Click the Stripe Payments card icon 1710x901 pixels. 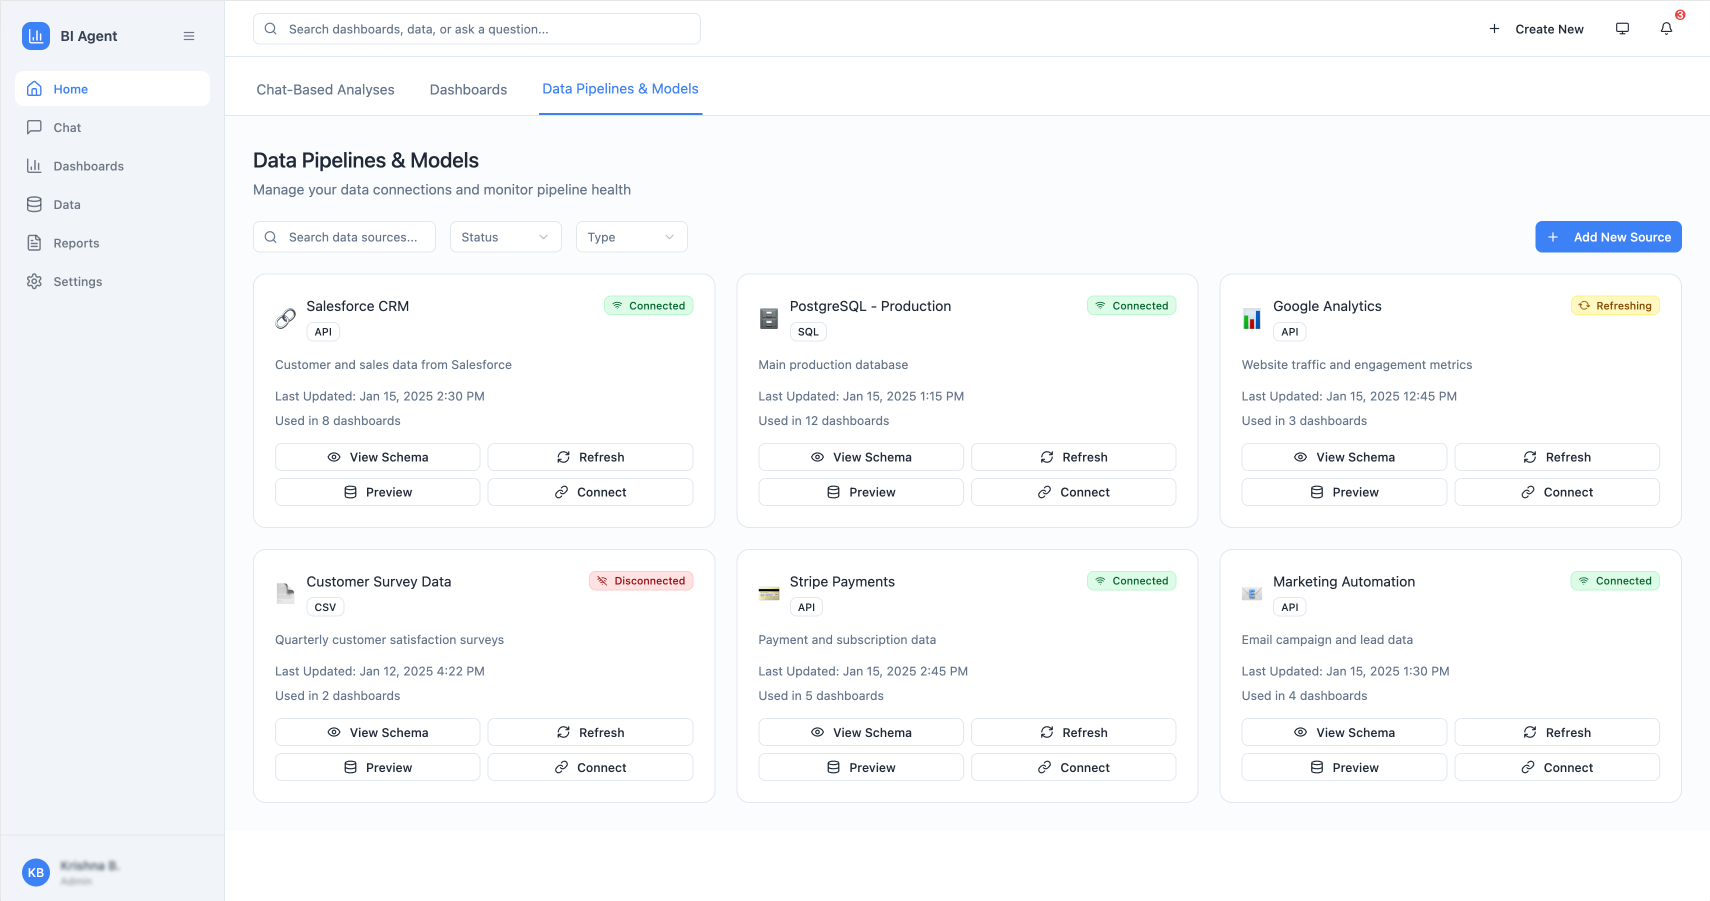coord(769,594)
